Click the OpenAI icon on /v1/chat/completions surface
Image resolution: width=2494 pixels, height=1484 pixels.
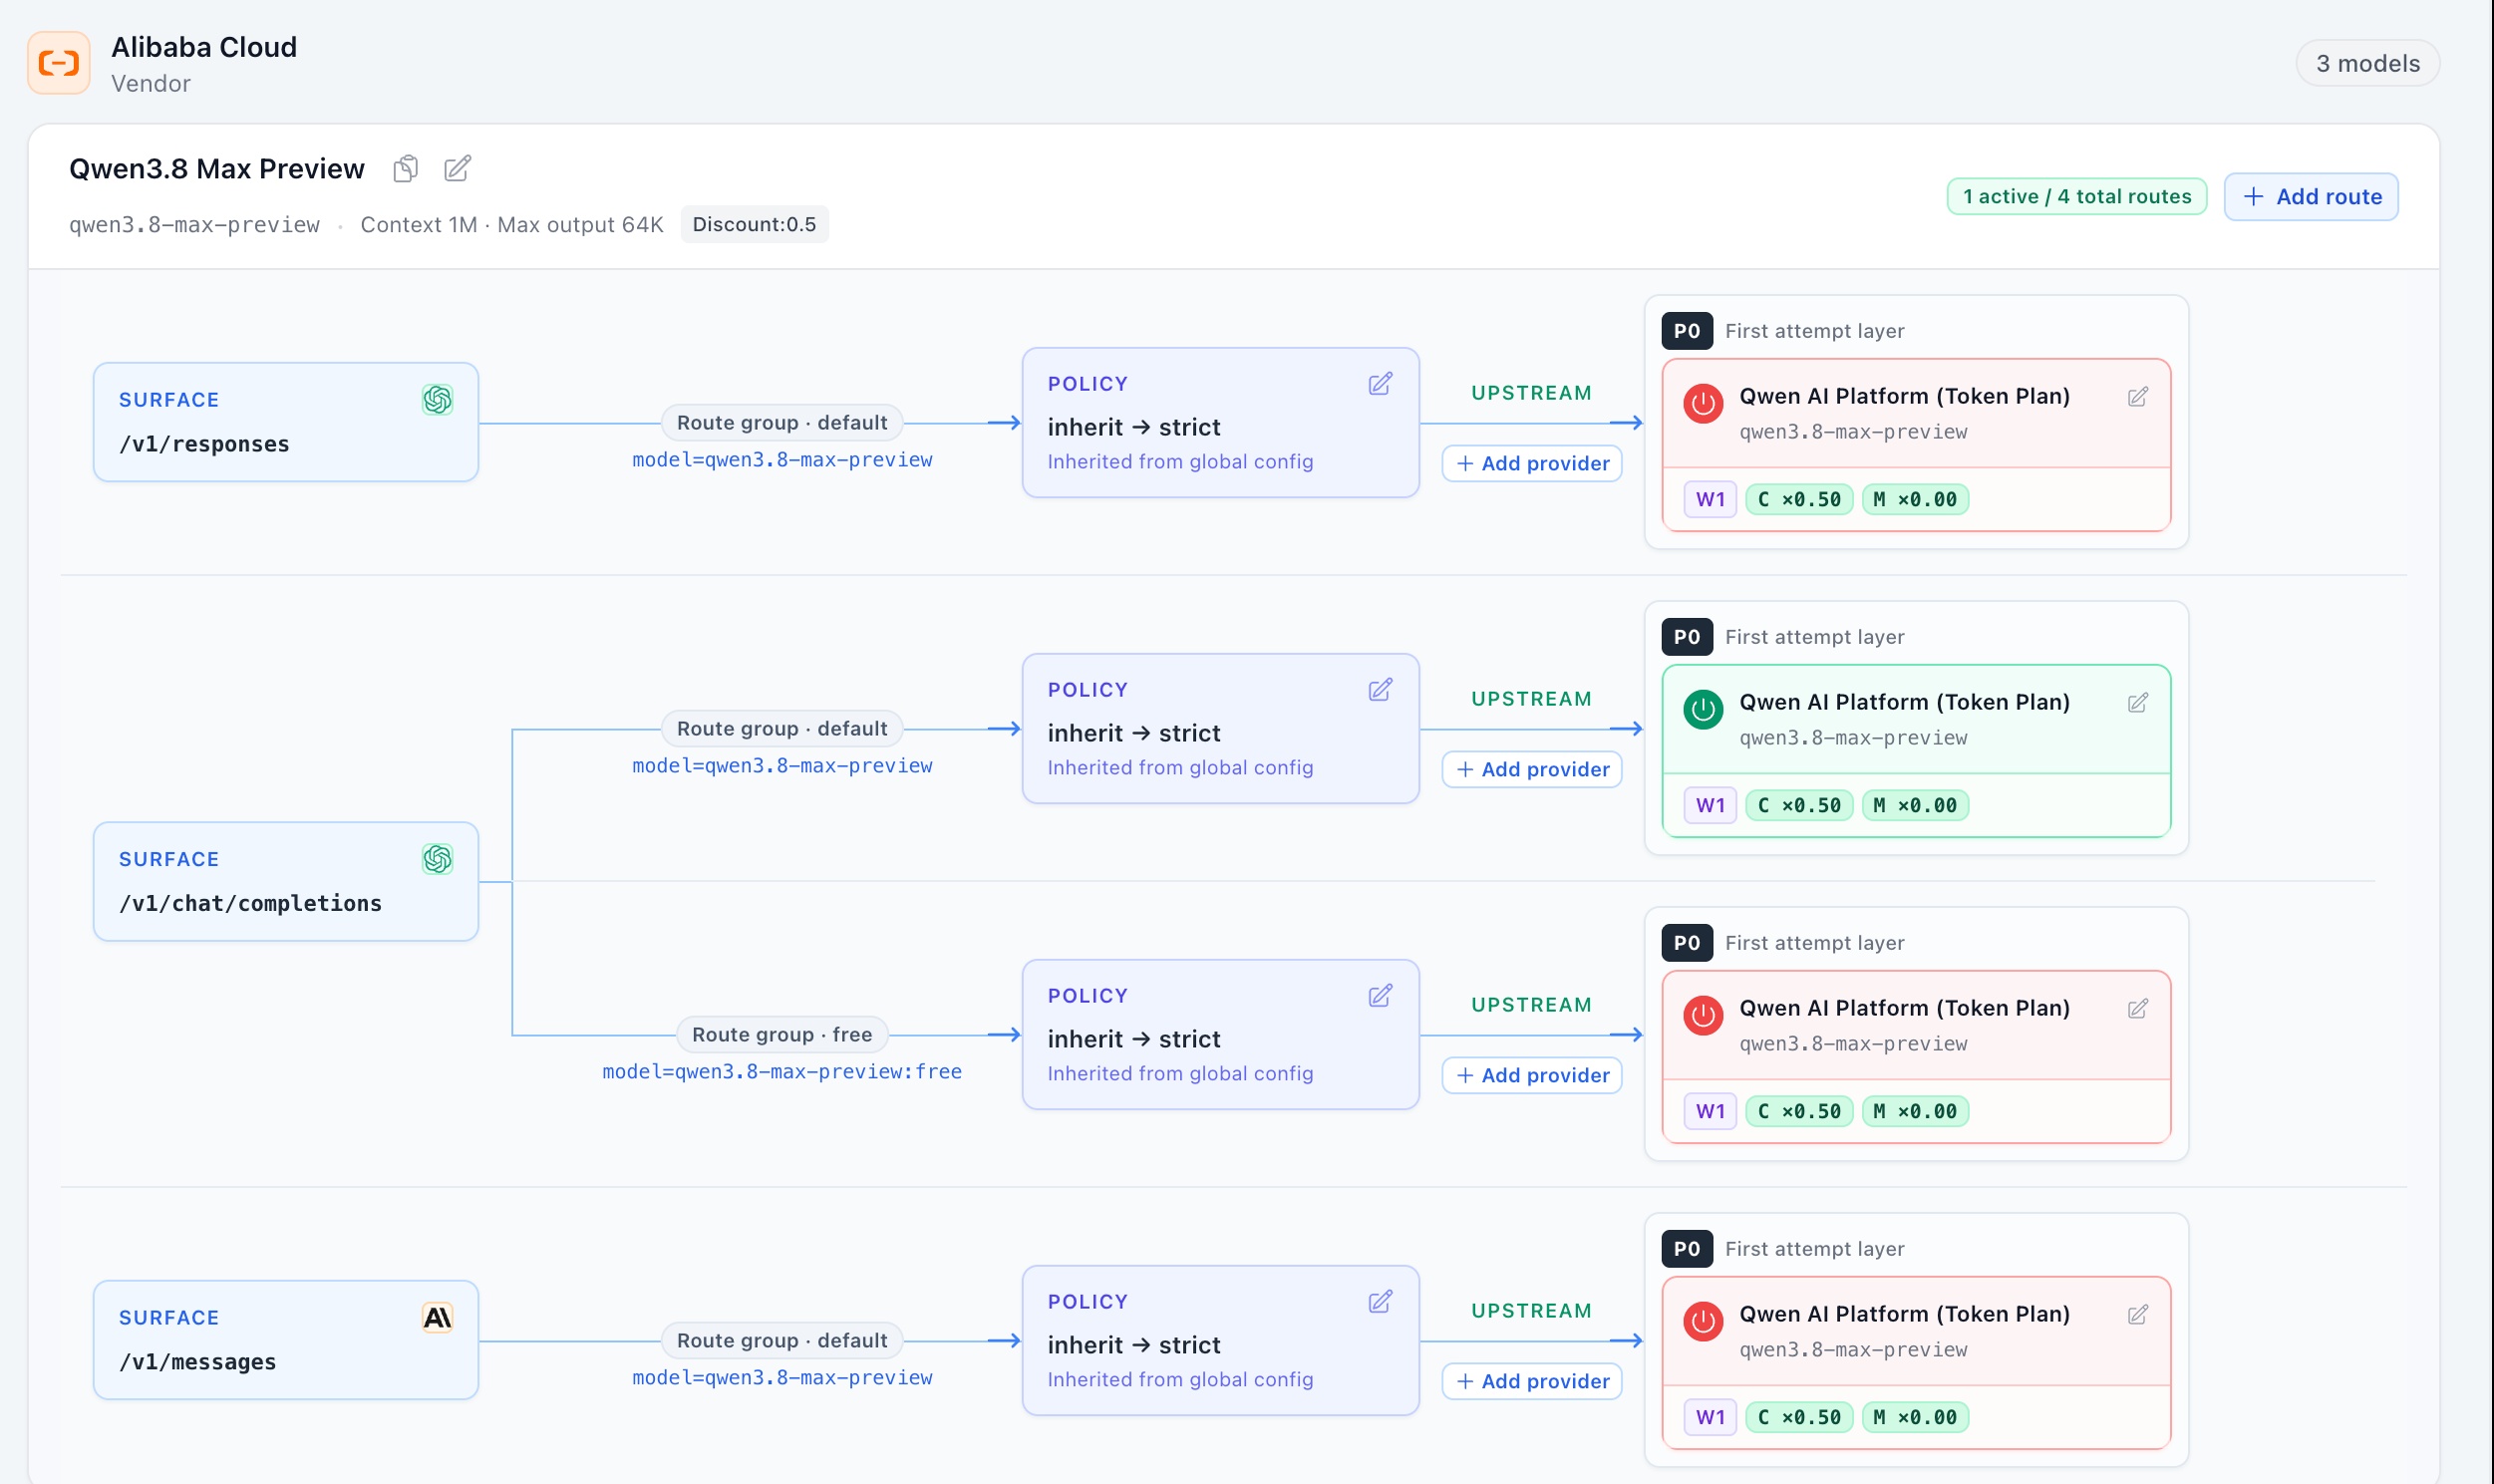[x=437, y=859]
